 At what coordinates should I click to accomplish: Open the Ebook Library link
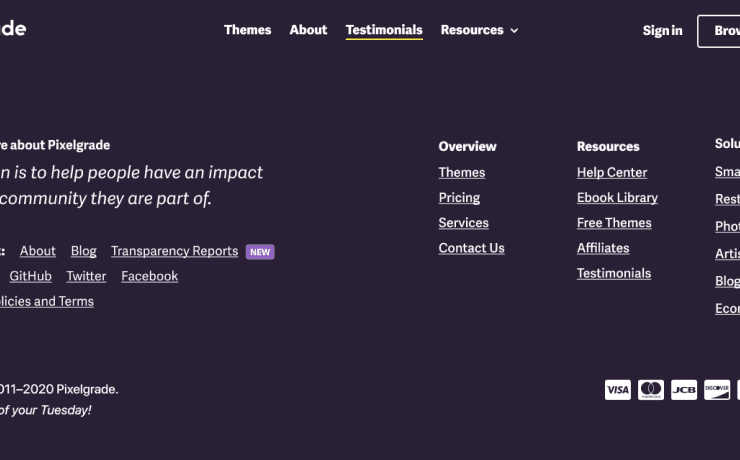click(x=617, y=198)
